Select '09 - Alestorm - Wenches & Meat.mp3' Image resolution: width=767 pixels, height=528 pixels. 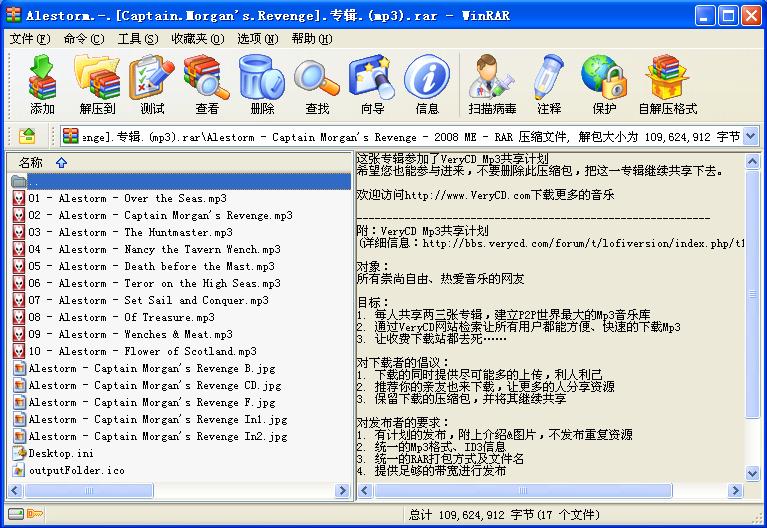(122, 334)
